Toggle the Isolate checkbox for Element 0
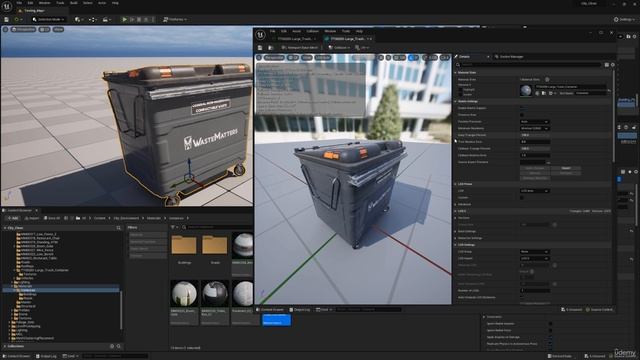640x360 pixels. pos(460,94)
